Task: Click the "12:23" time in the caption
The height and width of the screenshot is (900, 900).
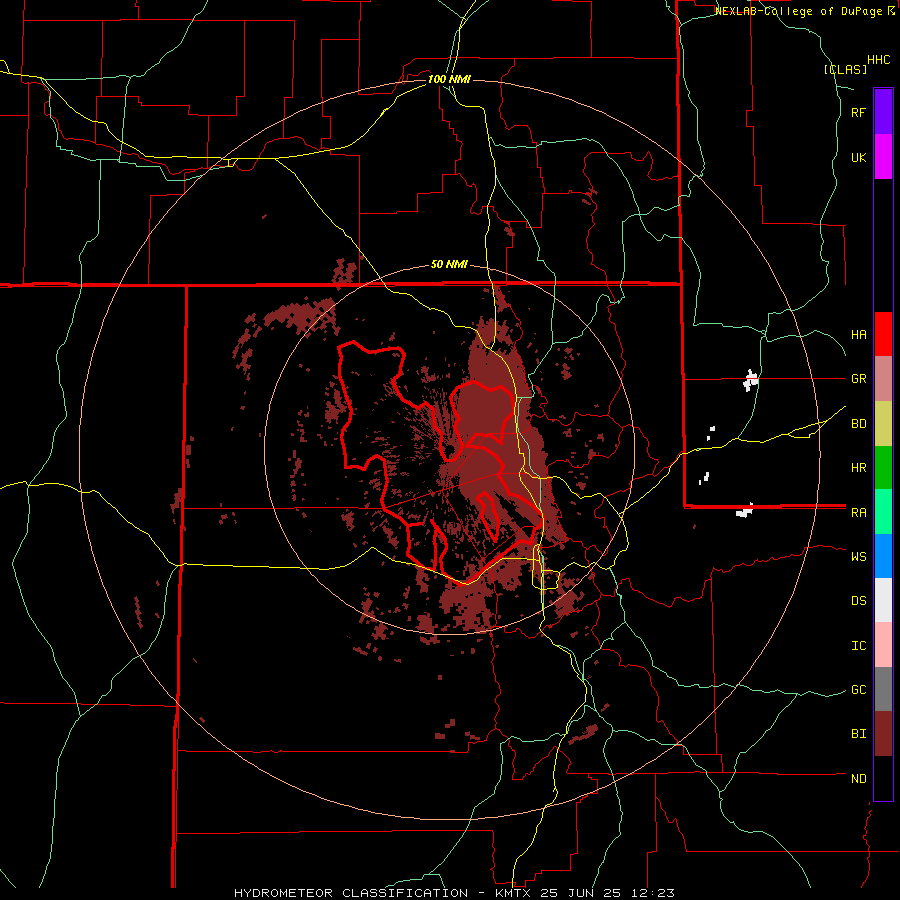Action: [651, 893]
